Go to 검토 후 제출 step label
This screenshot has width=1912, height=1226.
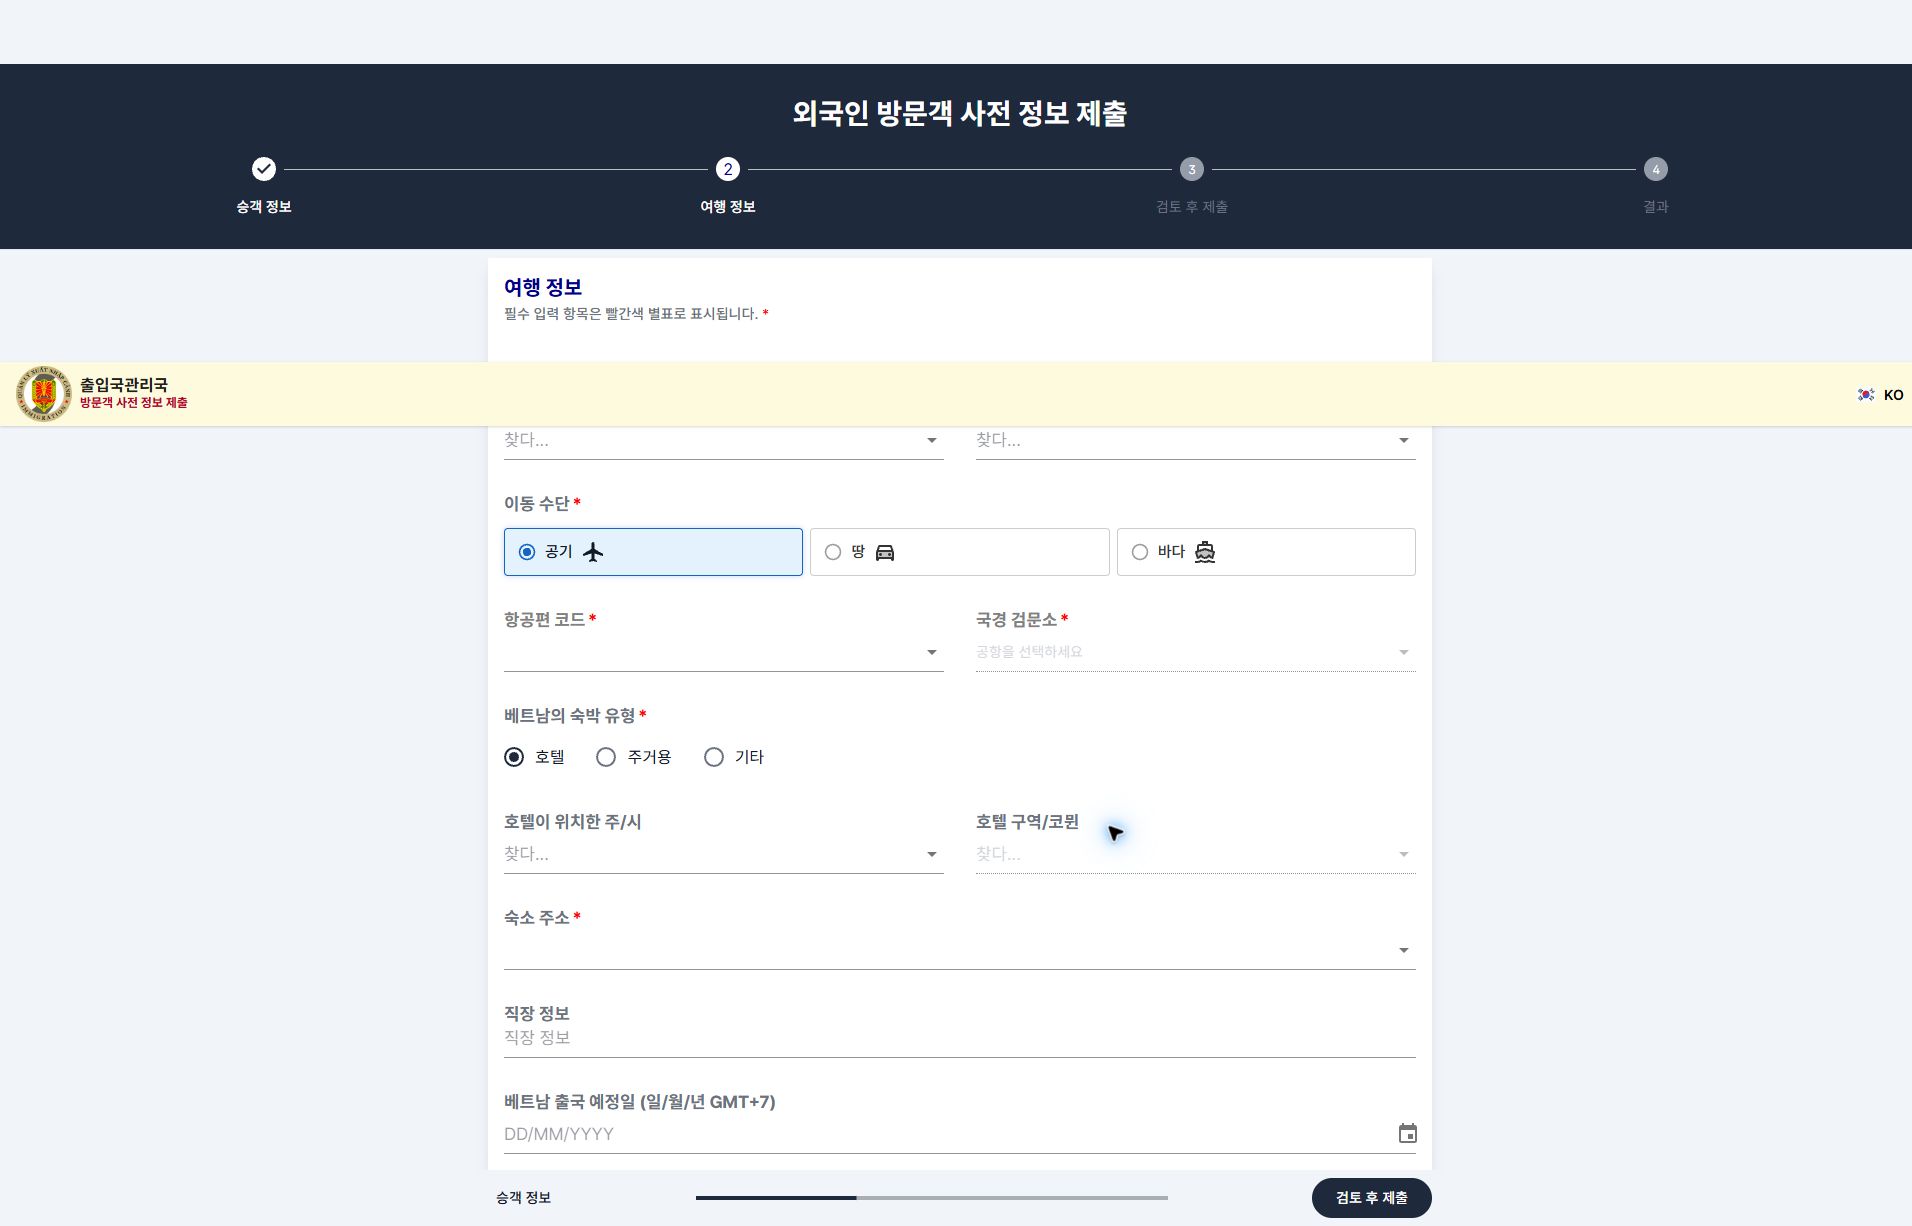1192,207
